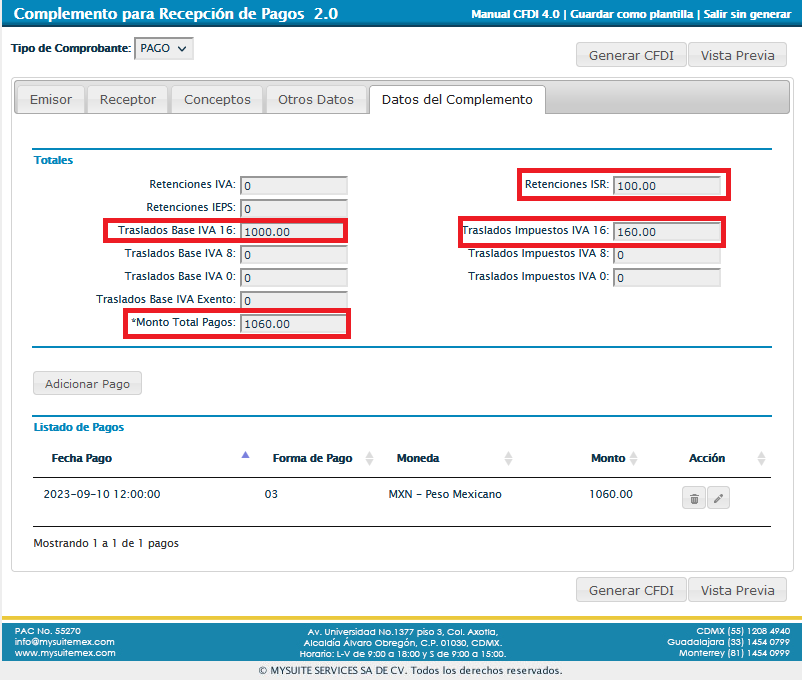Image resolution: width=802 pixels, height=680 pixels.
Task: Click the bottom Vista Previa button
Action: pyautogui.click(x=737, y=590)
